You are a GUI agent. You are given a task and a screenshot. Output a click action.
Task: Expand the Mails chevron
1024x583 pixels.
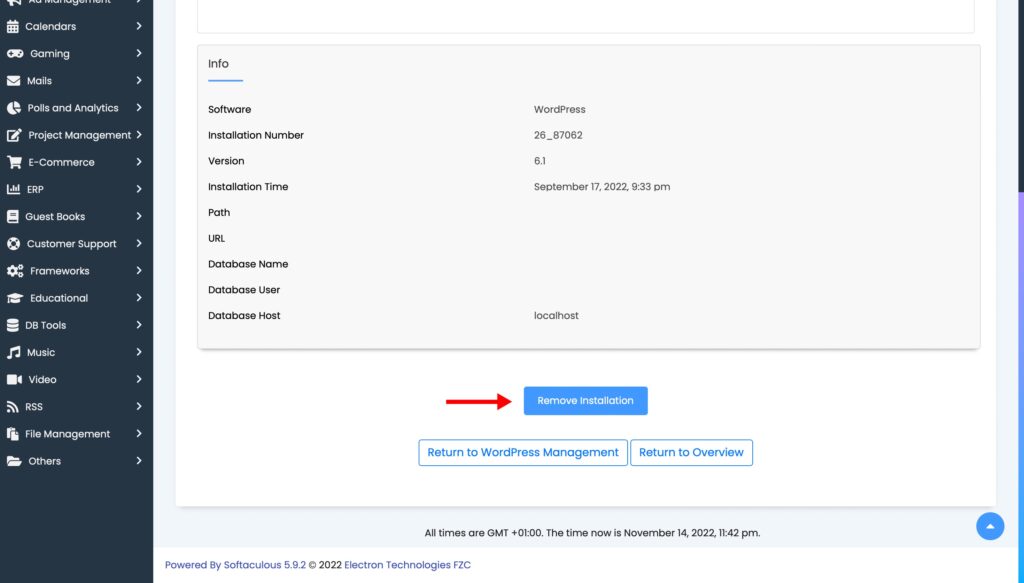(139, 80)
